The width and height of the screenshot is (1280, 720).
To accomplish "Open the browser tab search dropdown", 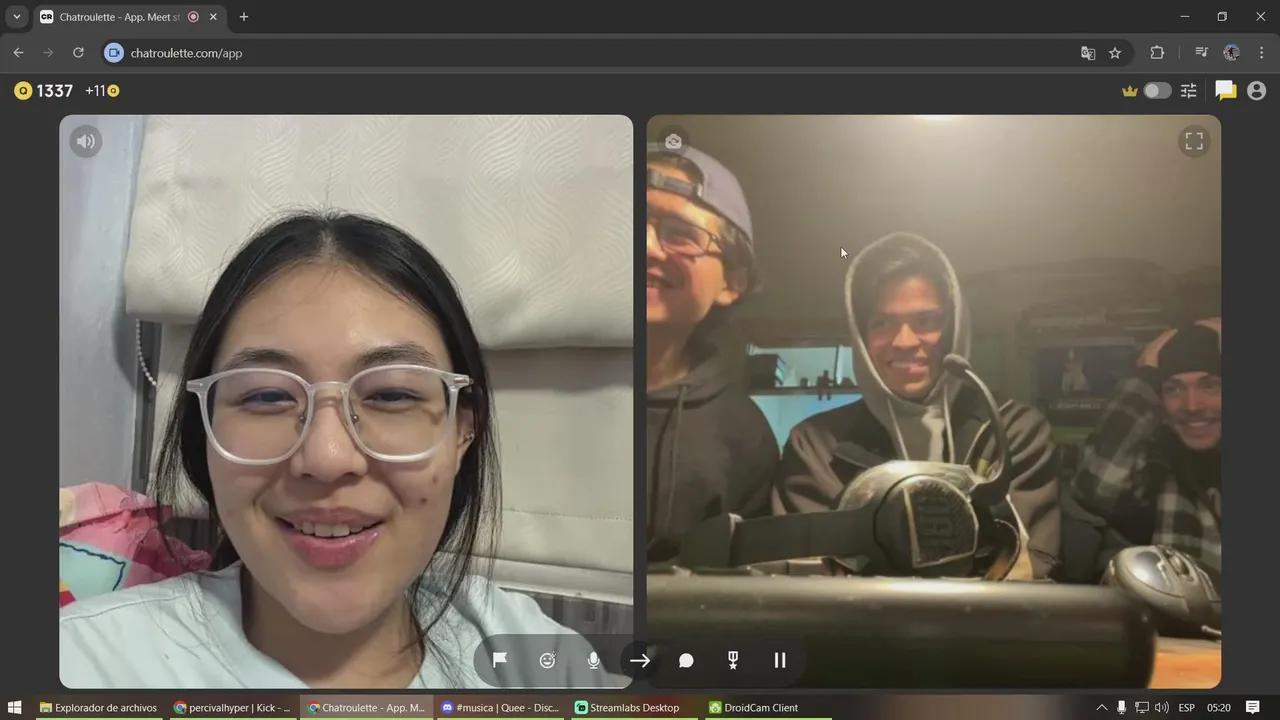I will (x=15, y=16).
